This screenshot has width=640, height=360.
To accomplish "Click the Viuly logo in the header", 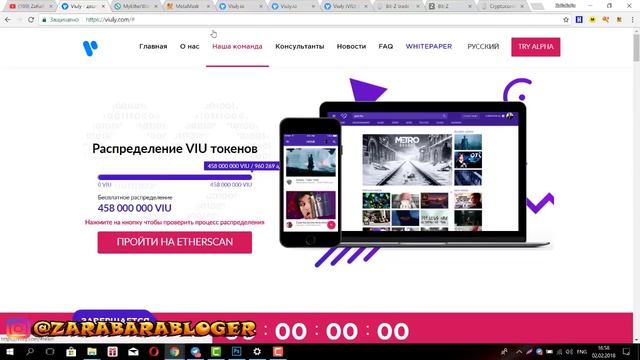I will 90,48.
